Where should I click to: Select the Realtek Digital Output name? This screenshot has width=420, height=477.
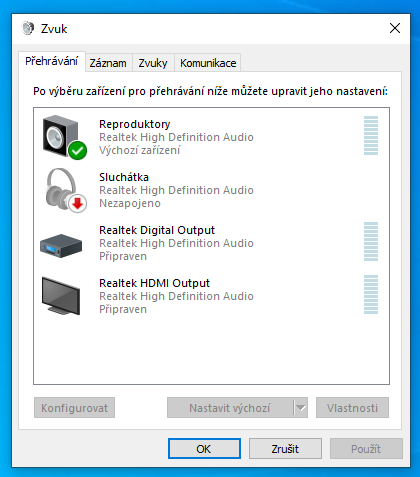(157, 230)
